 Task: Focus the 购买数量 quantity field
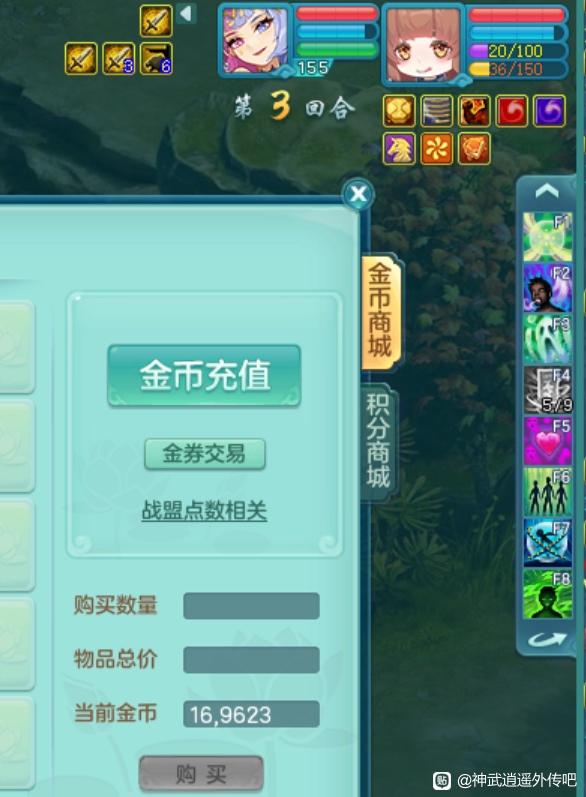click(251, 606)
